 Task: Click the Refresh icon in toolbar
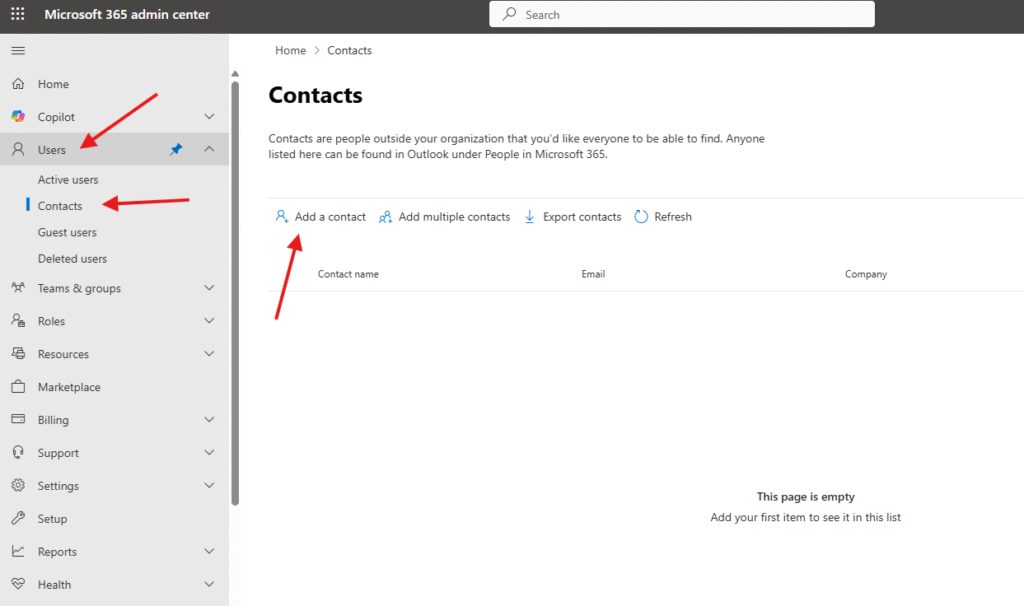pyautogui.click(x=642, y=217)
